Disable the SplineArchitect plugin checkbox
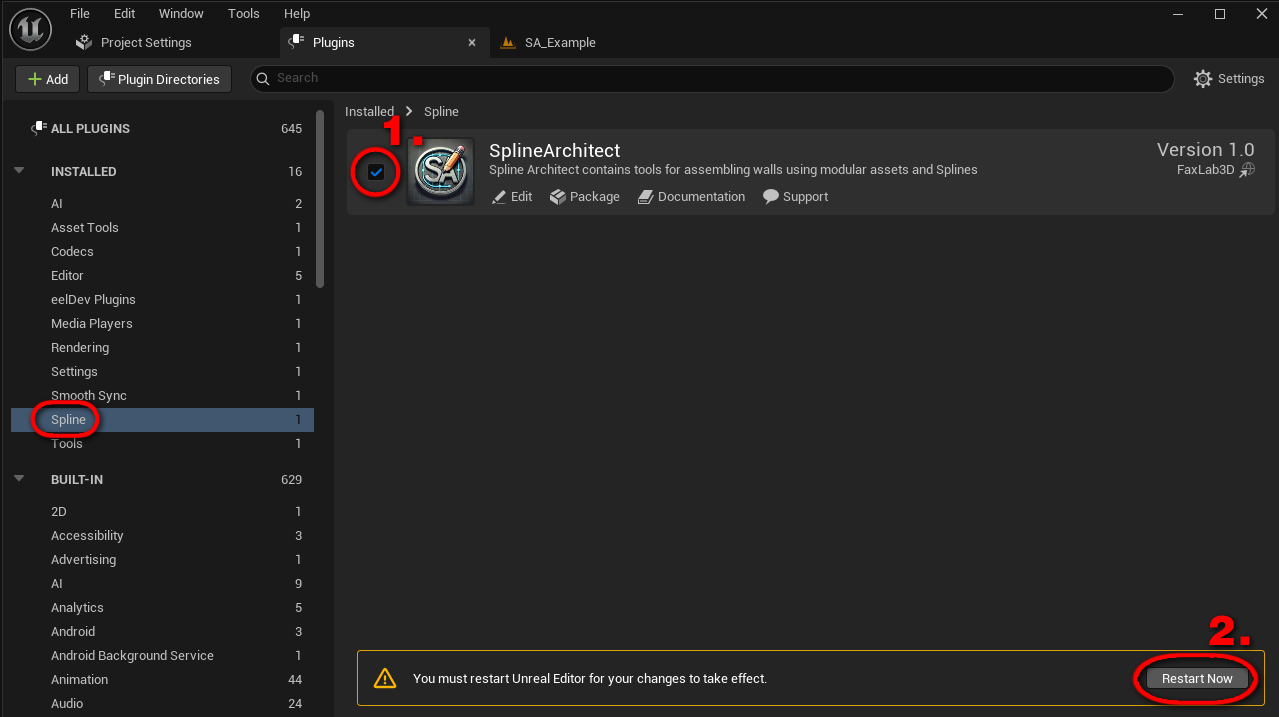The image size is (1279, 717). 376,172
